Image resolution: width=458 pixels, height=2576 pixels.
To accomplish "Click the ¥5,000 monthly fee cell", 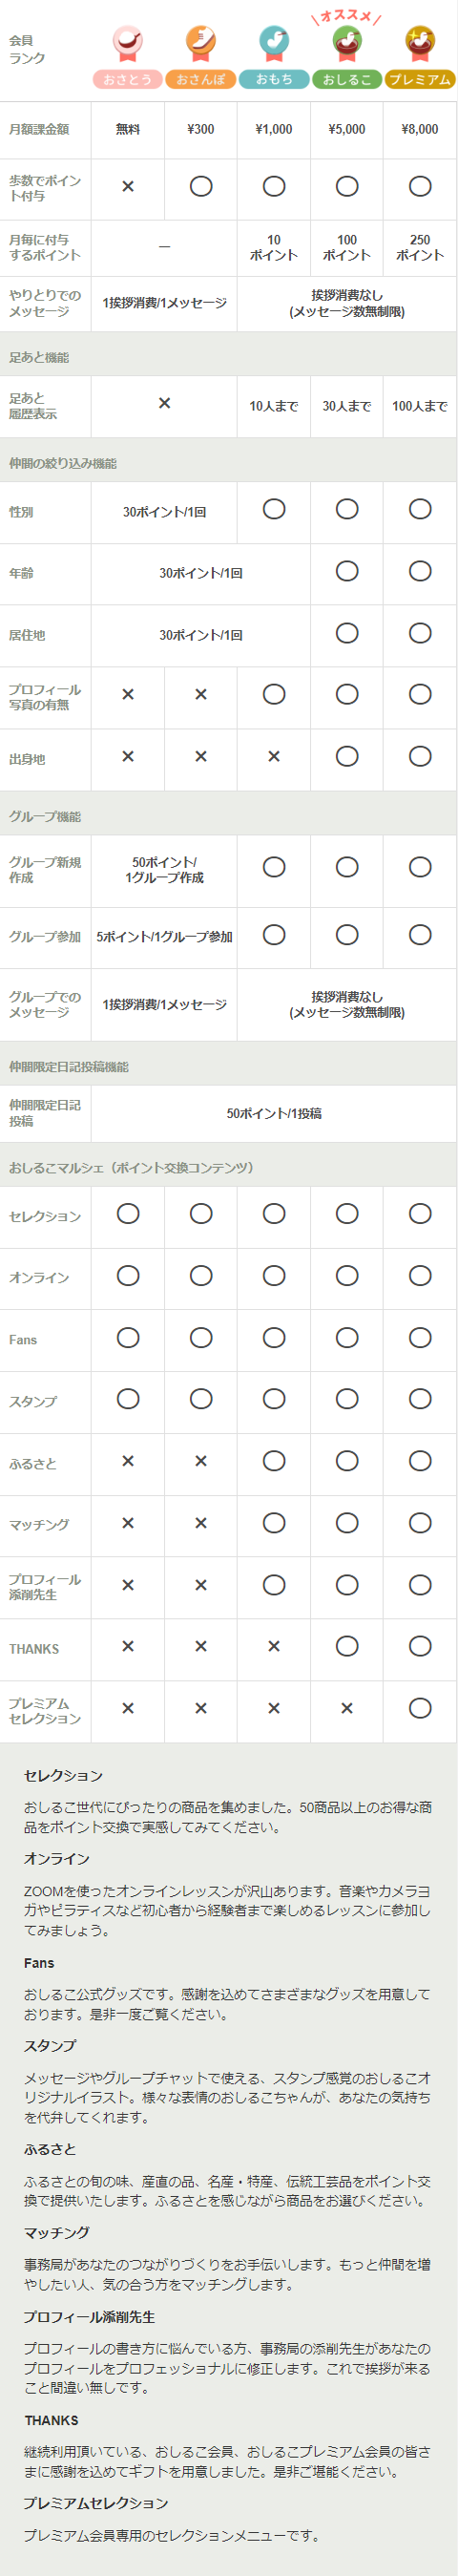I will [347, 129].
